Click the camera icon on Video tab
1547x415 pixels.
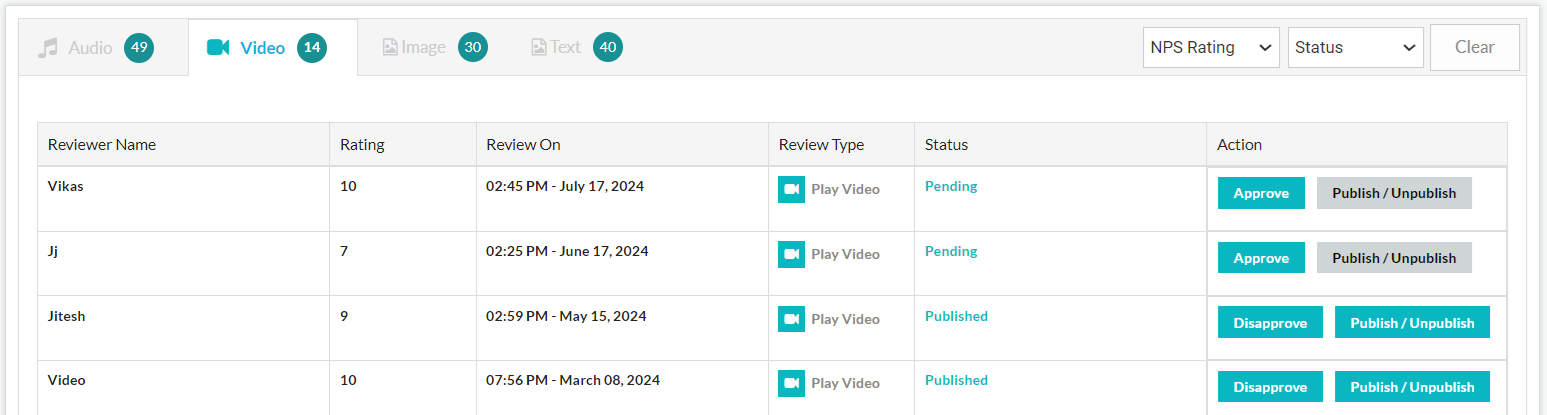tap(218, 48)
